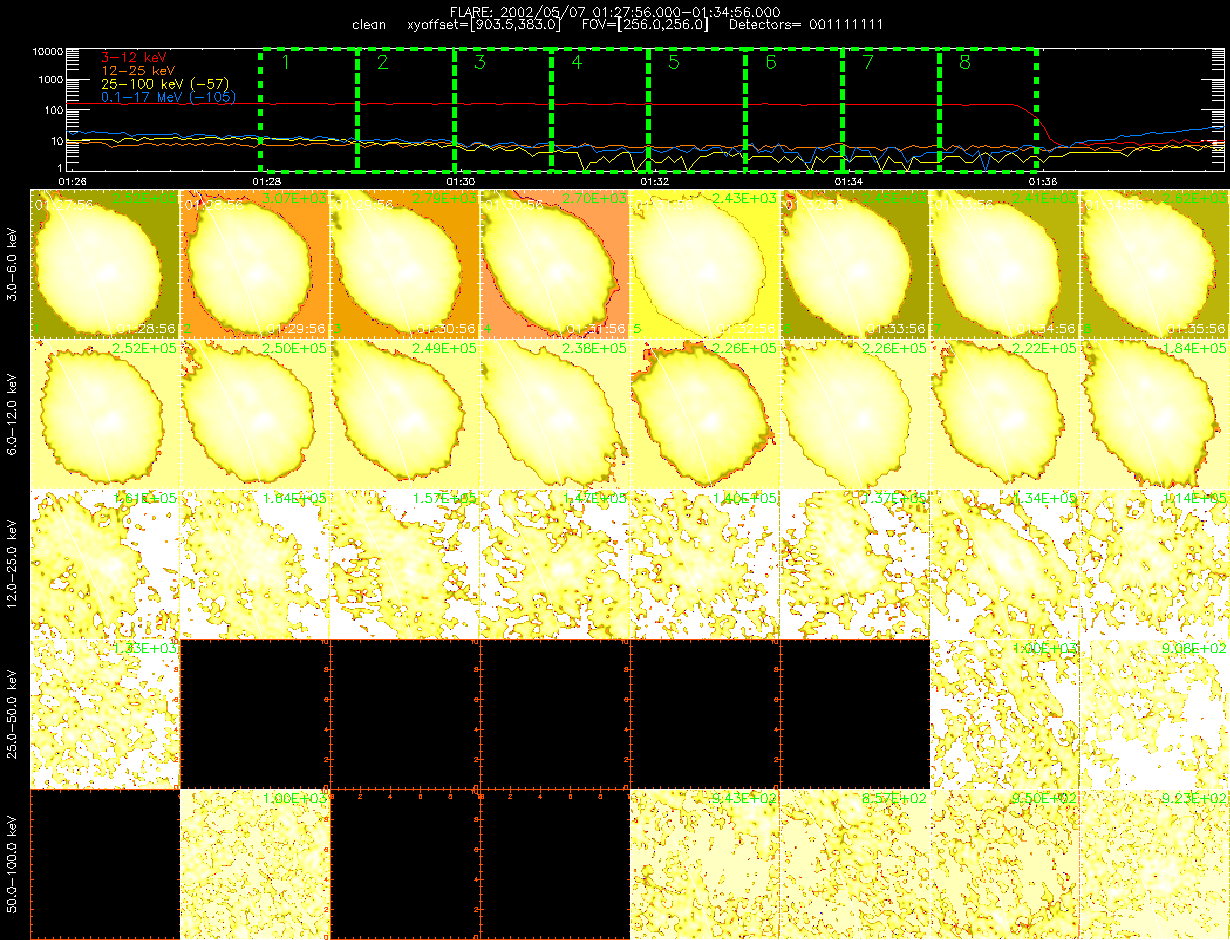The height and width of the screenshot is (940, 1230).
Task: Open 3.0-6.0 keV image ending 01:33:56
Action: tap(855, 264)
